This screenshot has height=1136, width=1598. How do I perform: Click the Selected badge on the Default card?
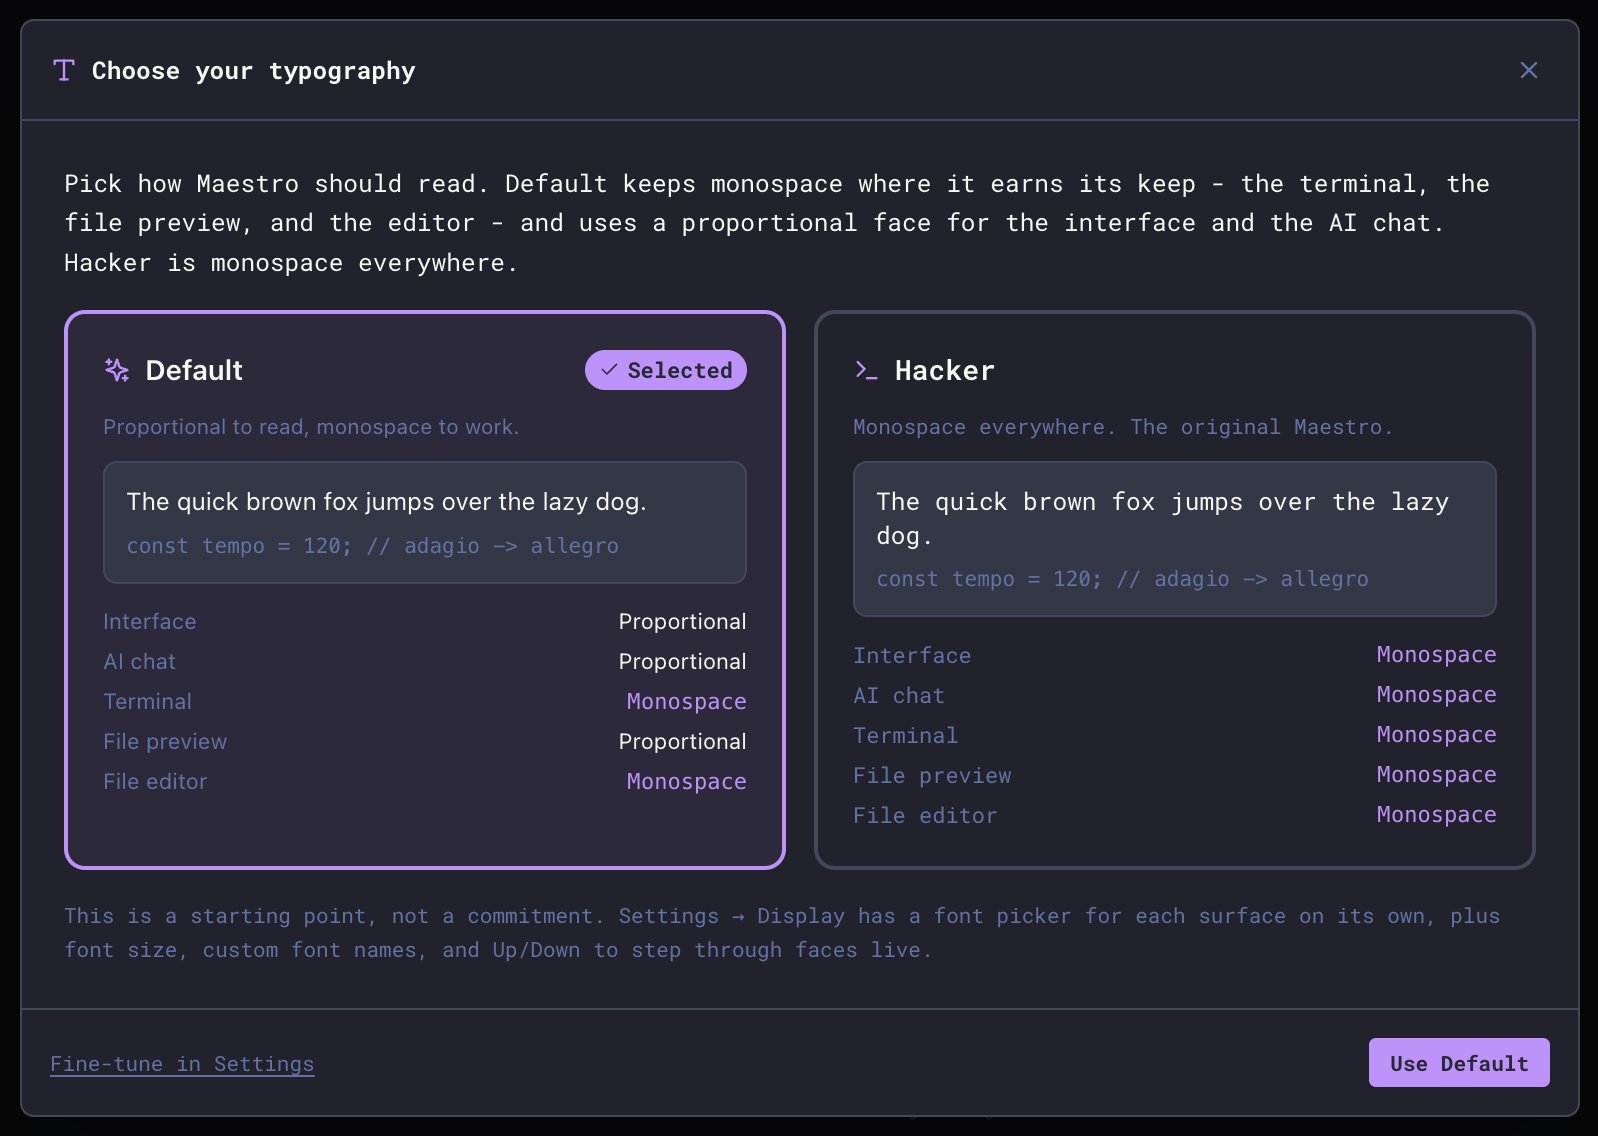666,370
